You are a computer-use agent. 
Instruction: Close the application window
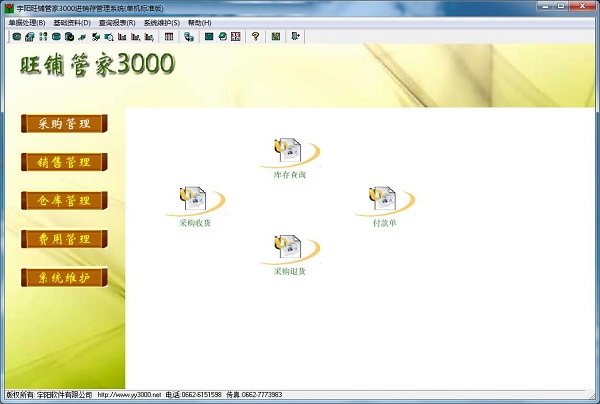(x=582, y=6)
